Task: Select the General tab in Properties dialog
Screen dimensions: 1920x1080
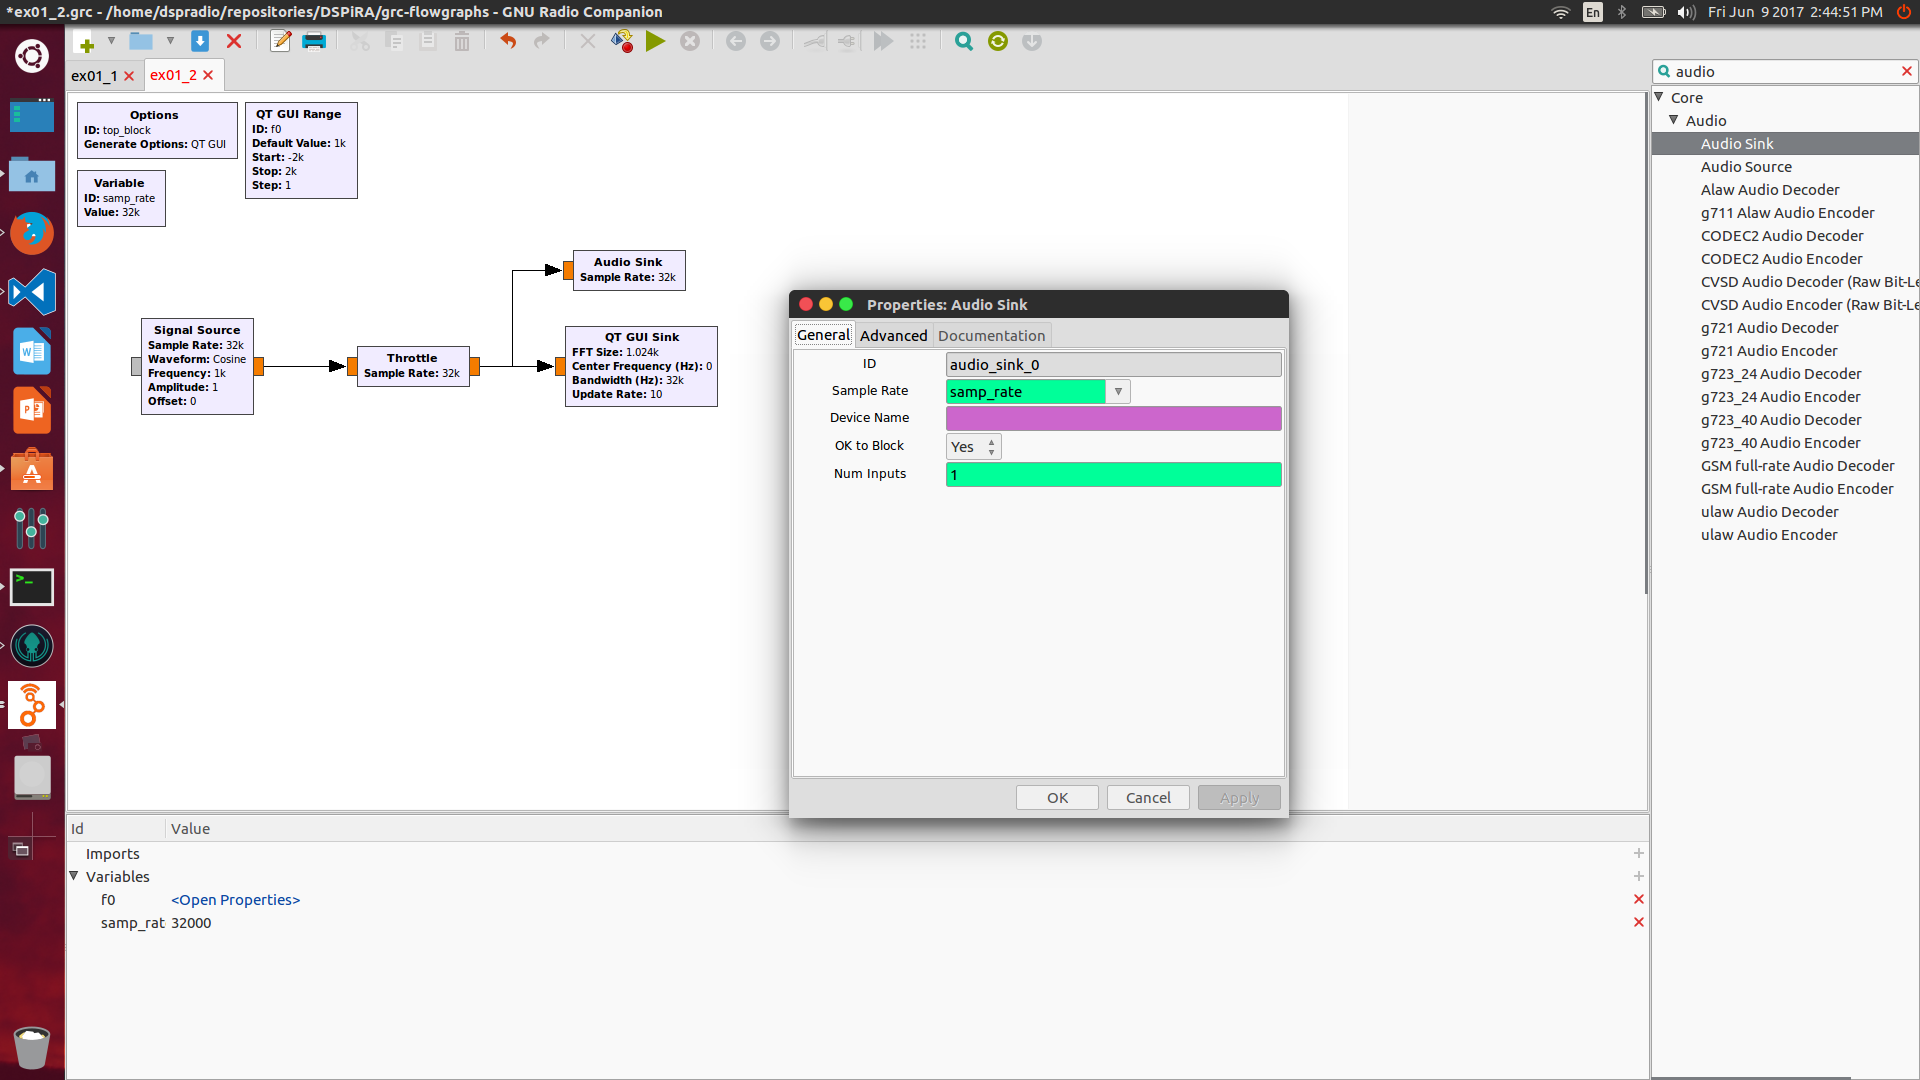Action: coord(823,335)
